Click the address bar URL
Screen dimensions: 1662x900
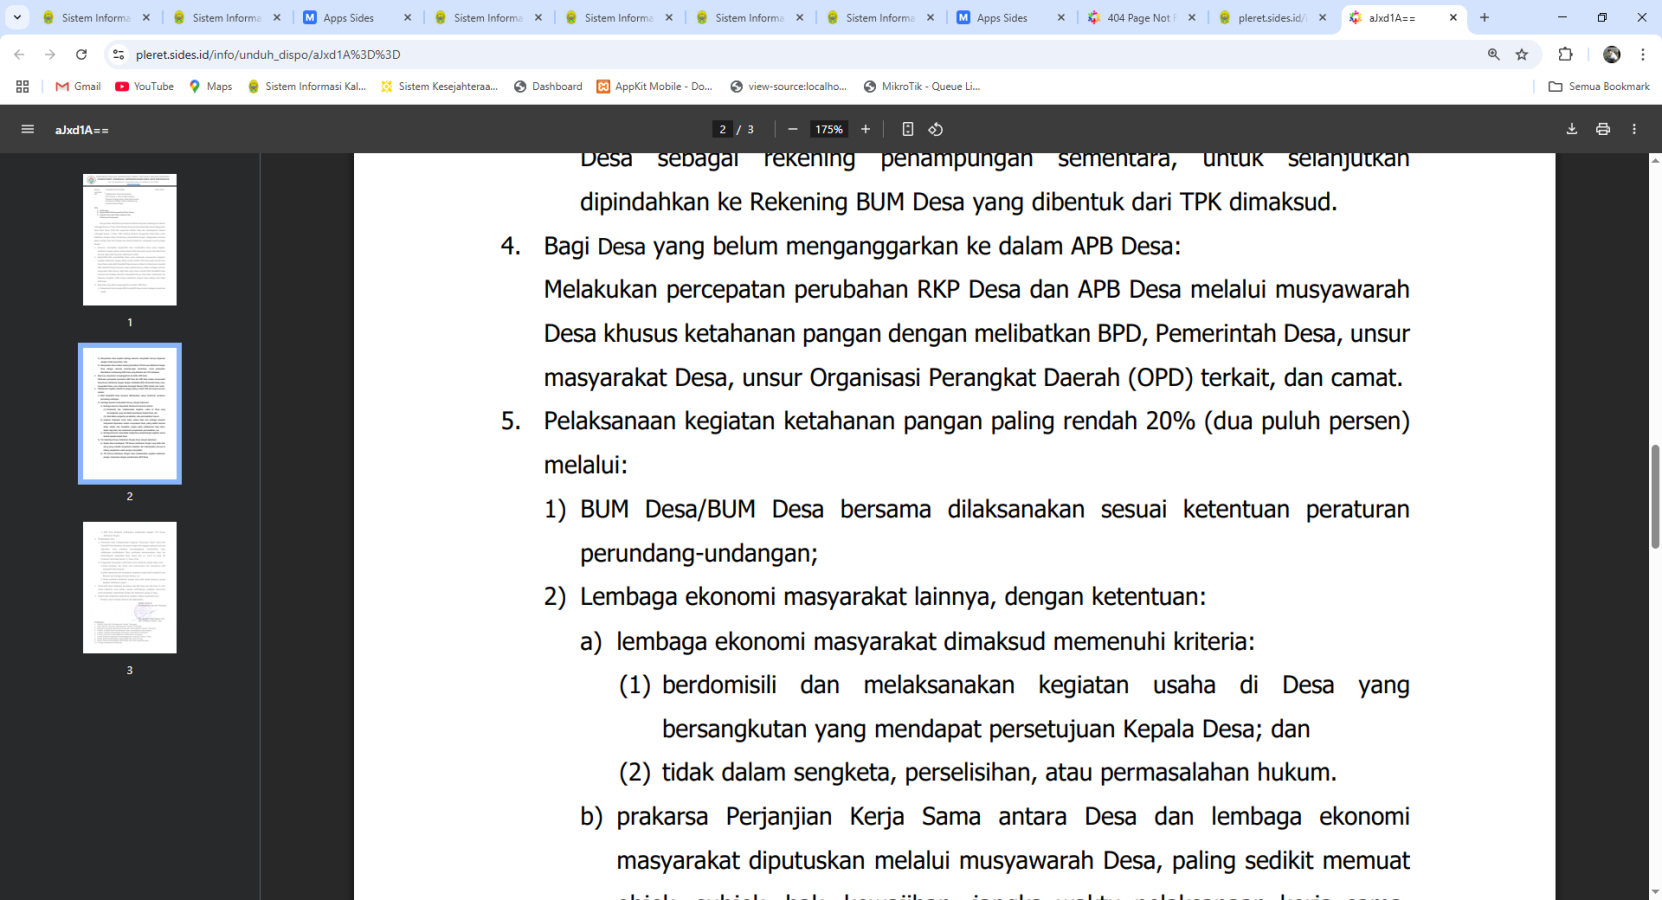pos(268,55)
